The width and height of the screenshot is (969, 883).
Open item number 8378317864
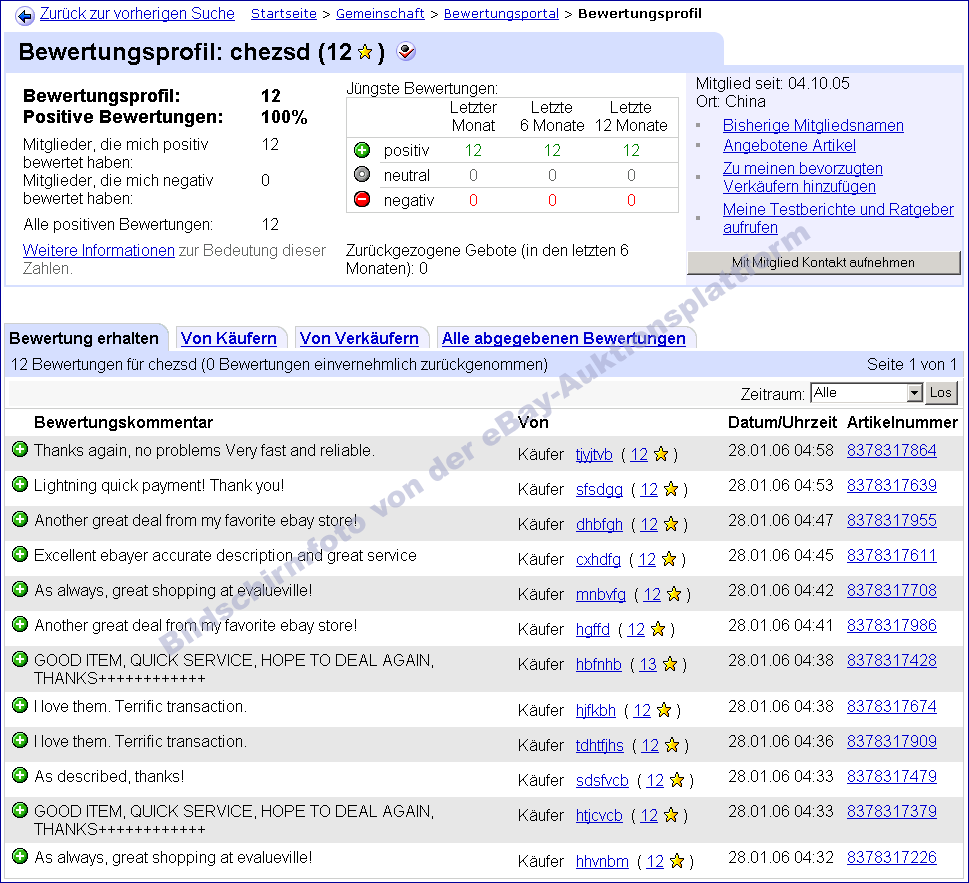[892, 450]
